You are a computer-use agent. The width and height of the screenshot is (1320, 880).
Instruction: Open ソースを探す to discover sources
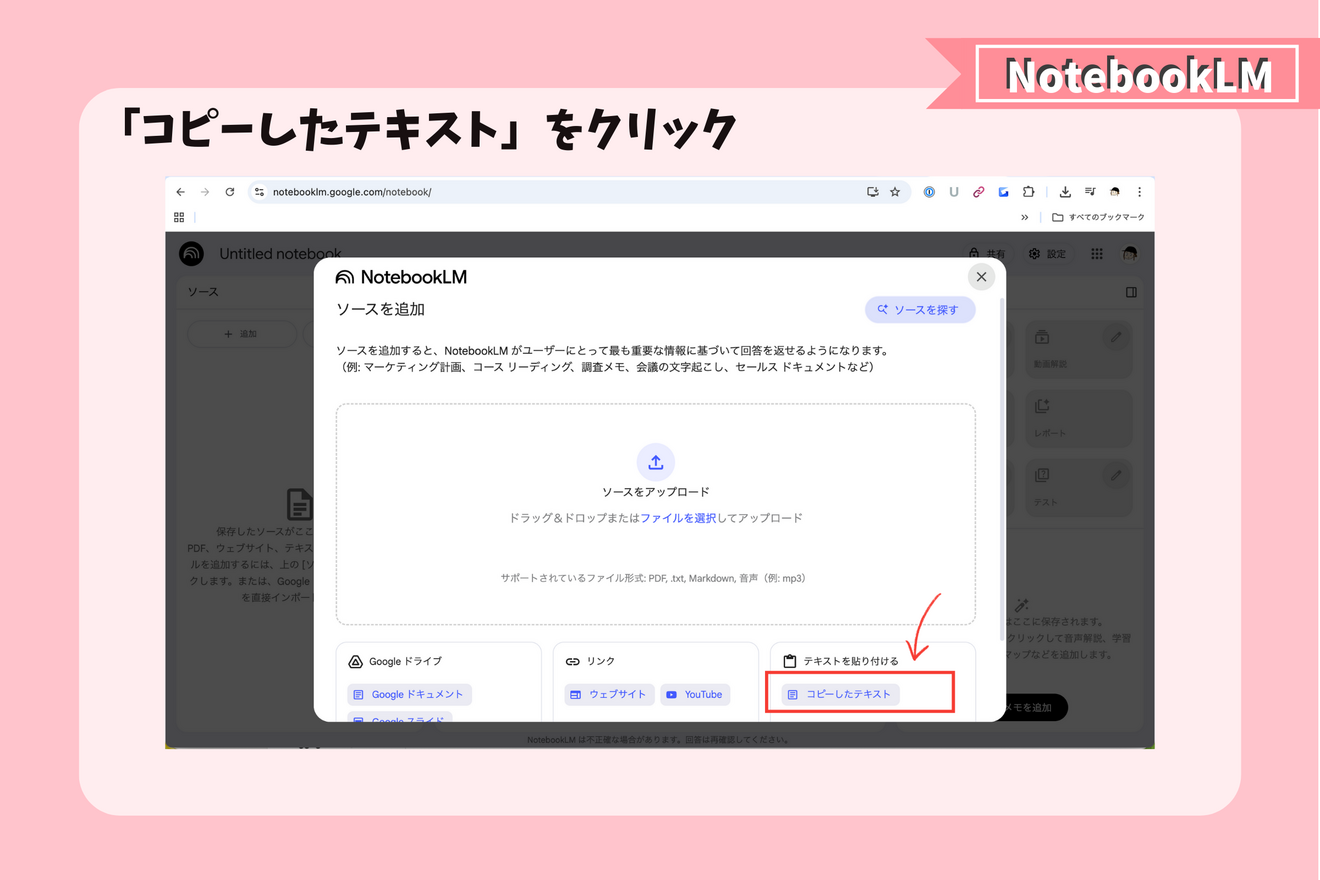[919, 309]
